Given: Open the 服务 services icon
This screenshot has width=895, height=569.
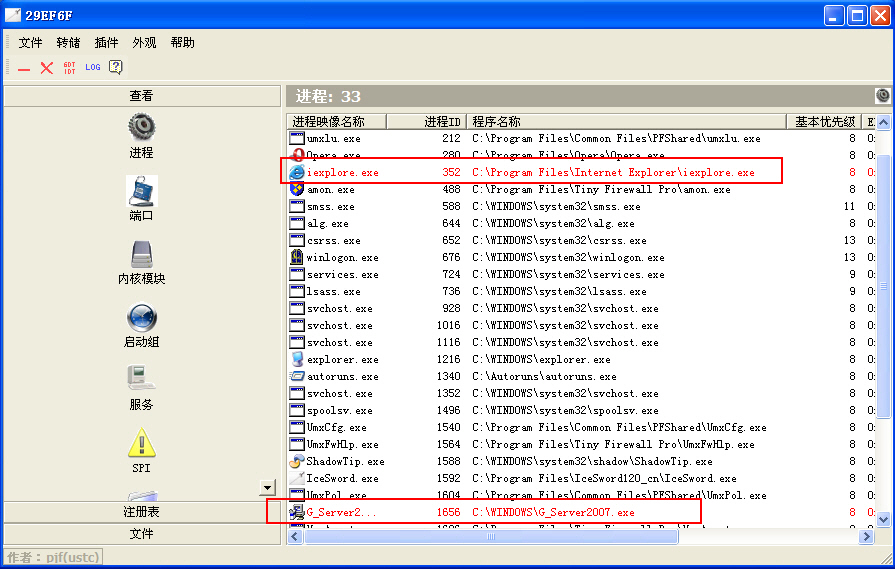Looking at the screenshot, I should [140, 379].
